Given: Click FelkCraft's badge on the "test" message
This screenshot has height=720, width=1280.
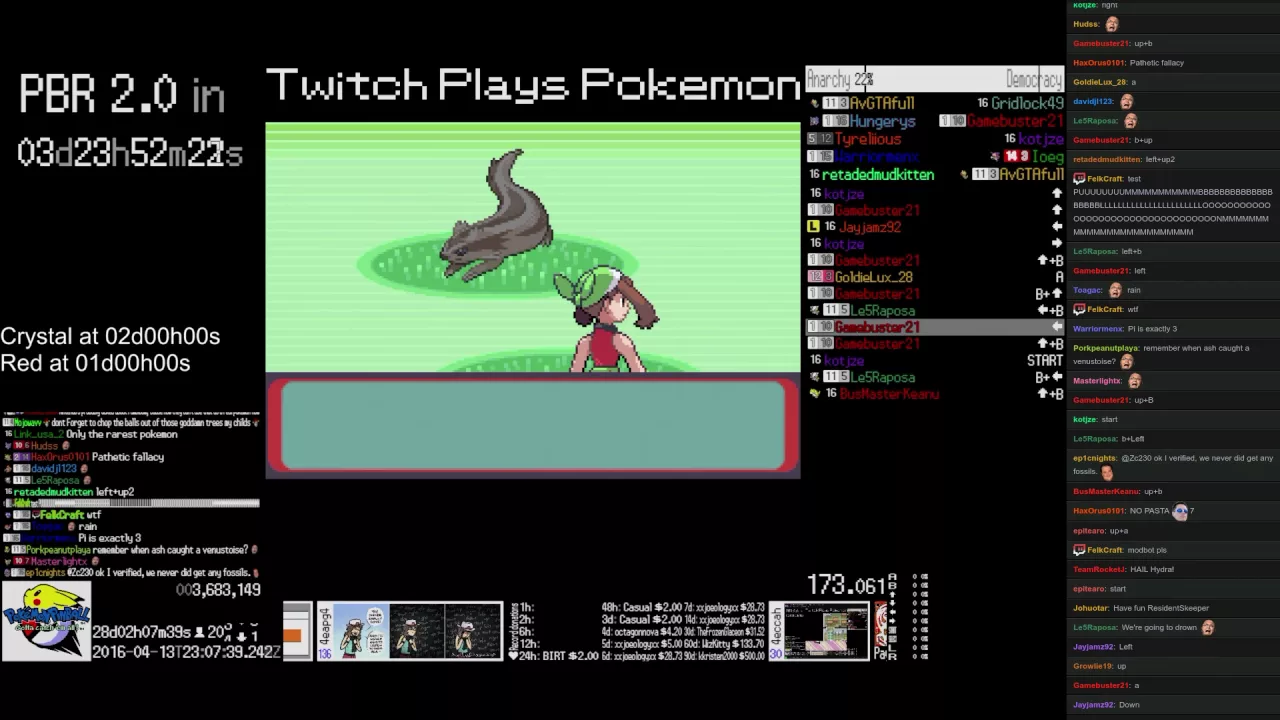Looking at the screenshot, I should tap(1079, 179).
